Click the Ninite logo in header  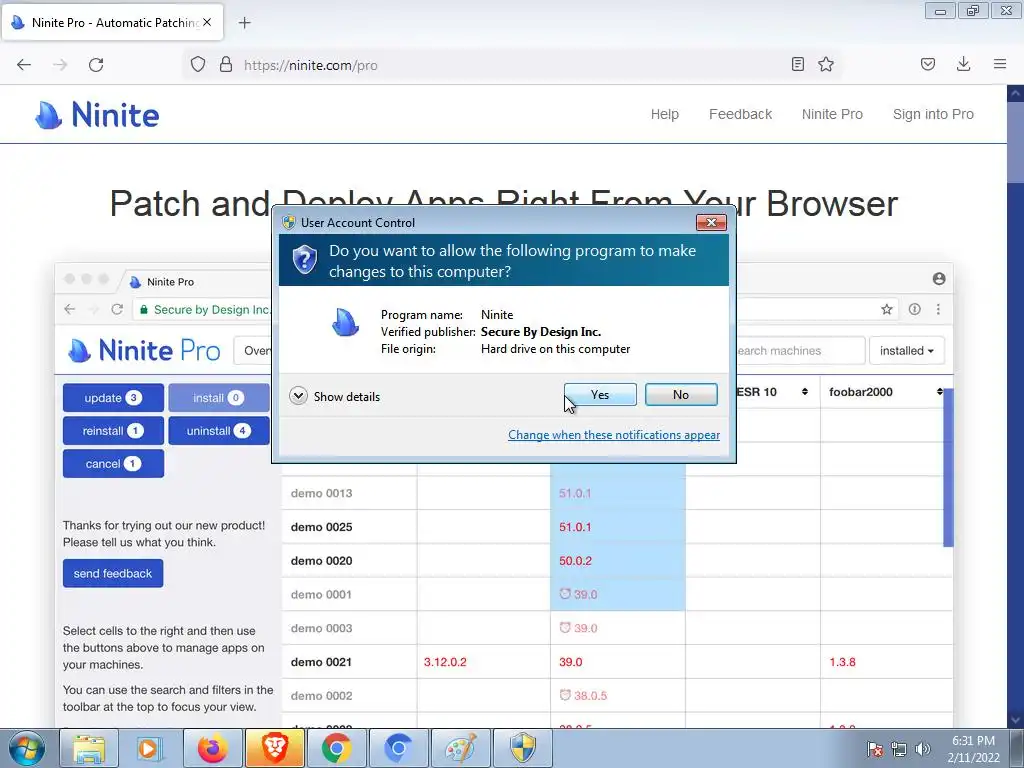[97, 116]
